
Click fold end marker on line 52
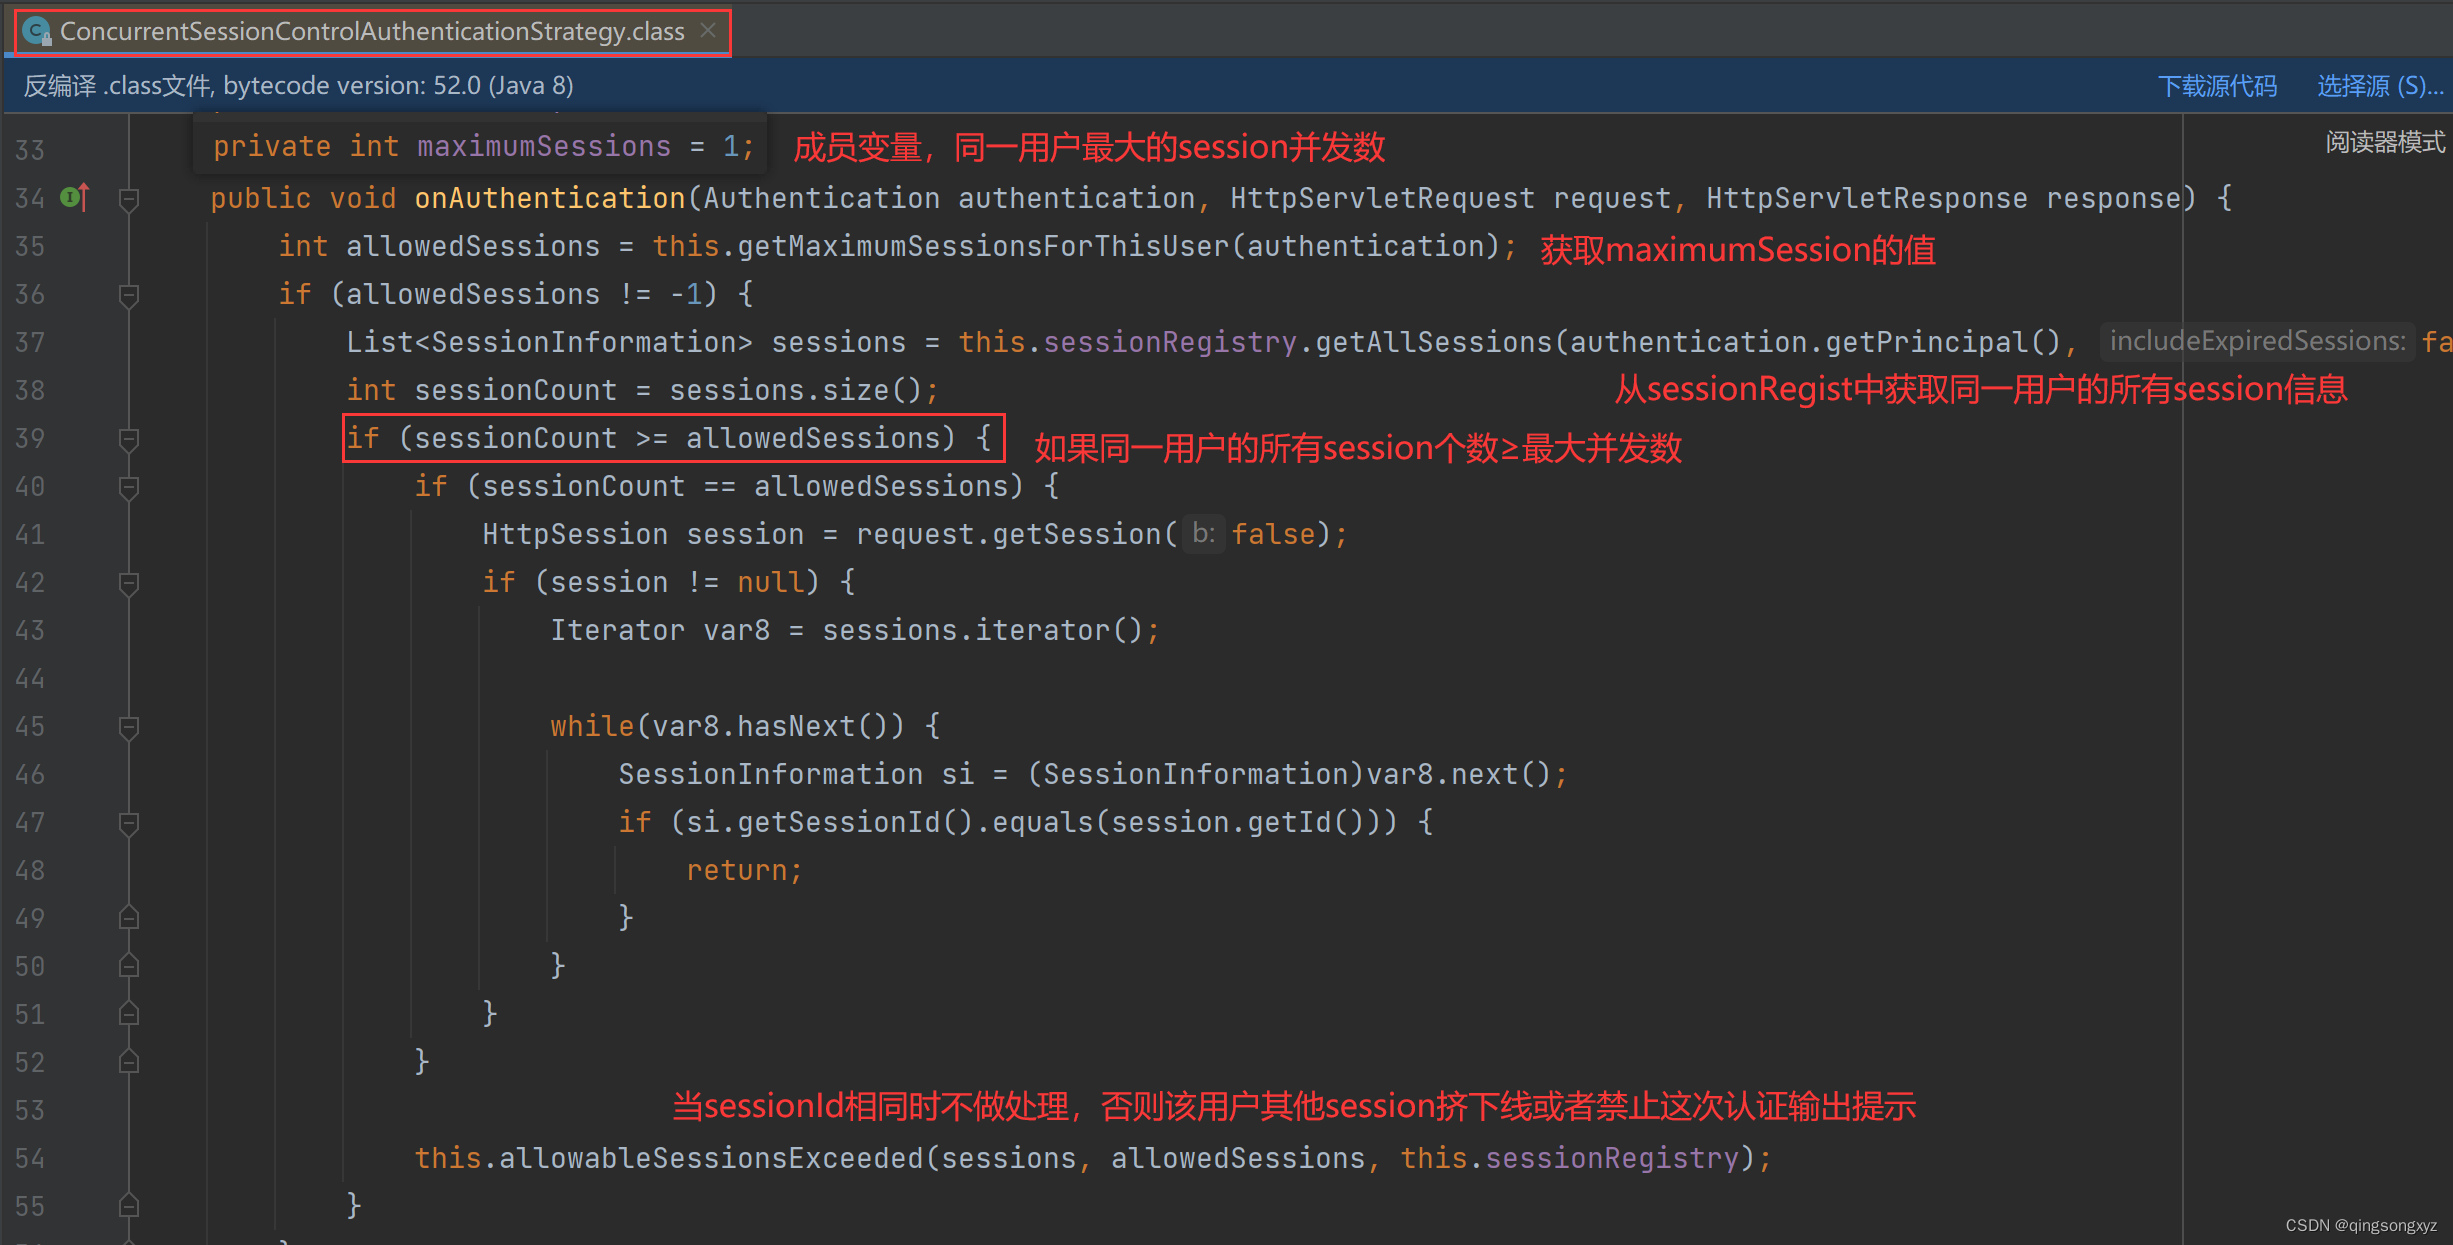point(129,1061)
